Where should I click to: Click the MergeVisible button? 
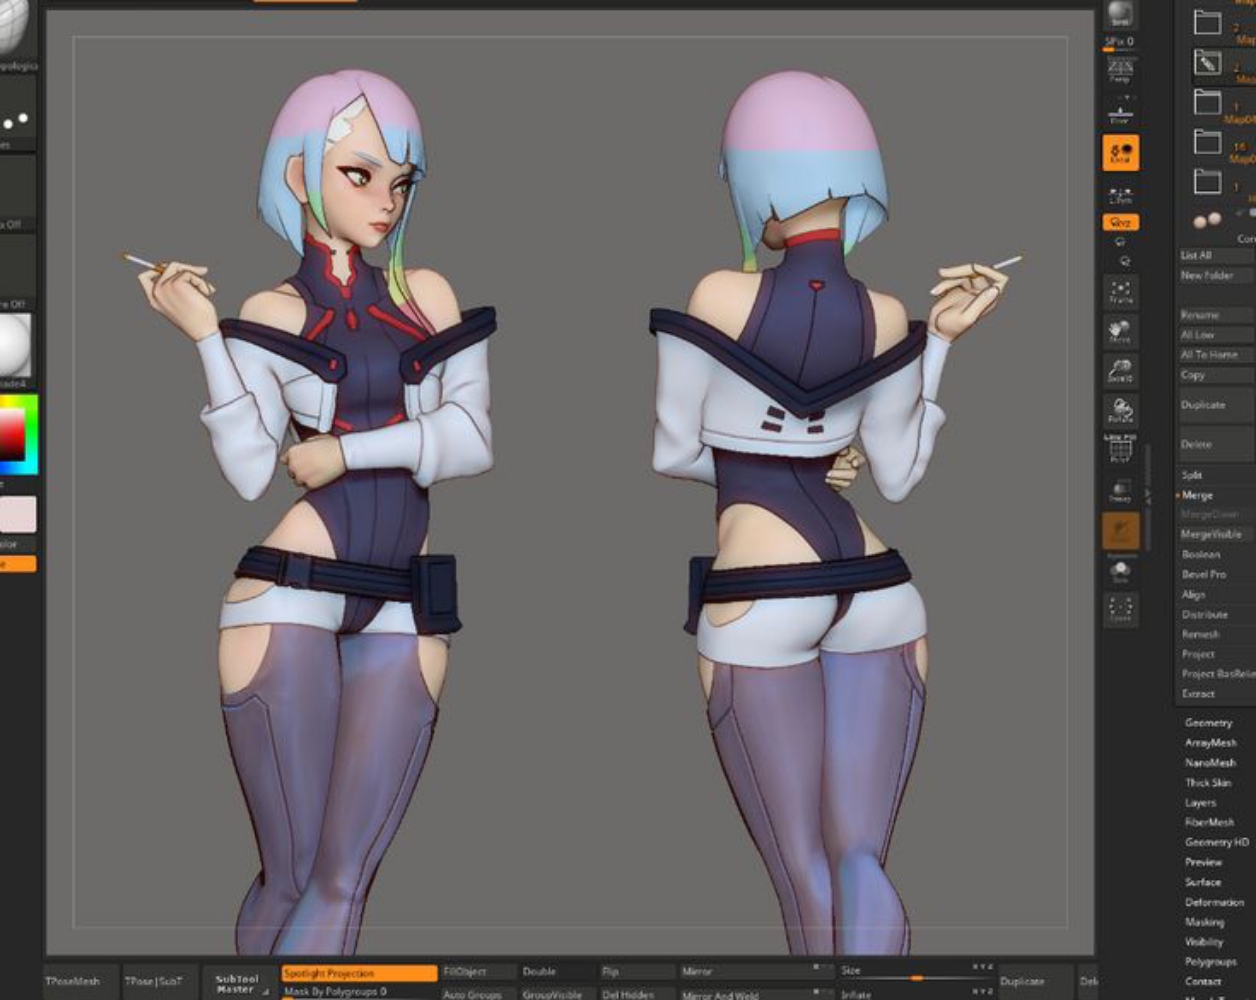coord(1211,535)
